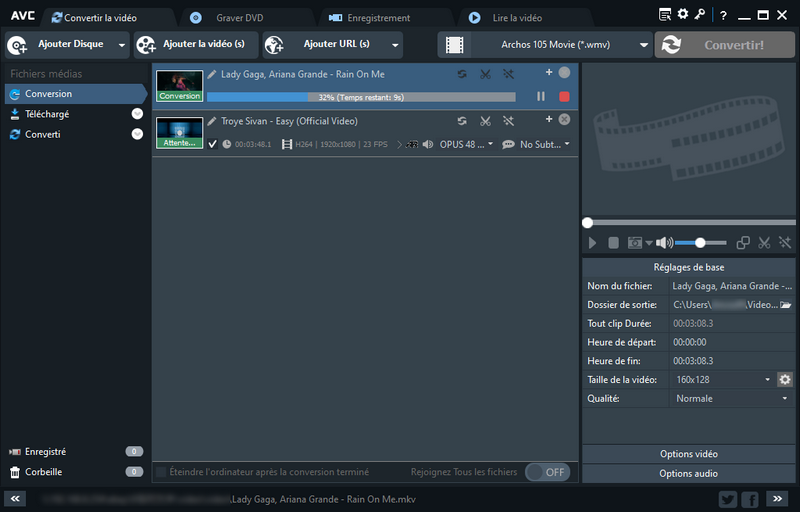The height and width of the screenshot is (512, 800).
Task: Collapse the left panel with double-arrow
Action: 15,499
